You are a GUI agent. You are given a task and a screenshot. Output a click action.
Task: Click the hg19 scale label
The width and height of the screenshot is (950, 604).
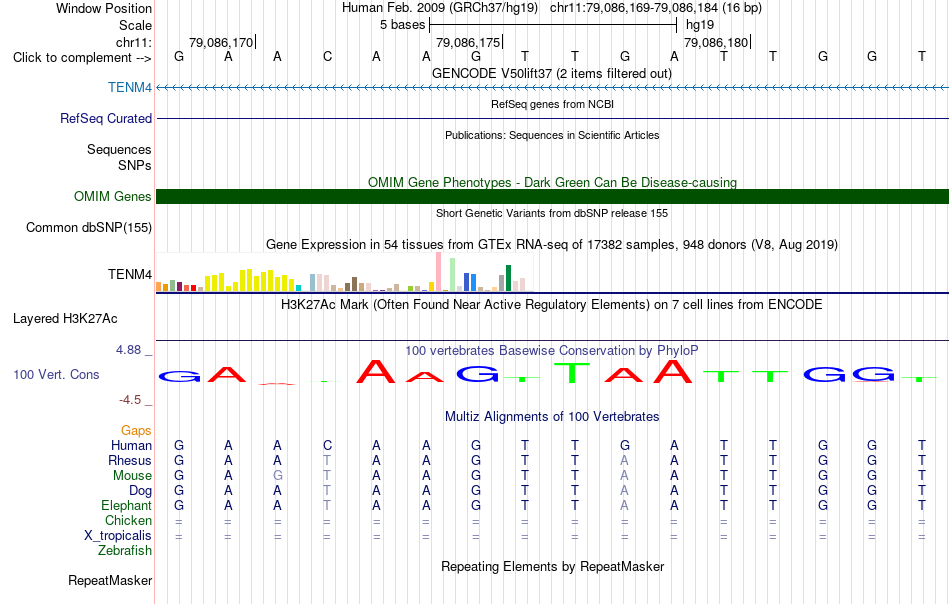[700, 25]
